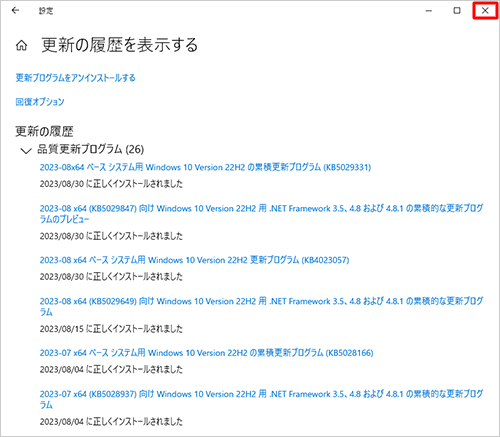
Task: Open the KB5029331 cumulative update link
Action: (205, 167)
